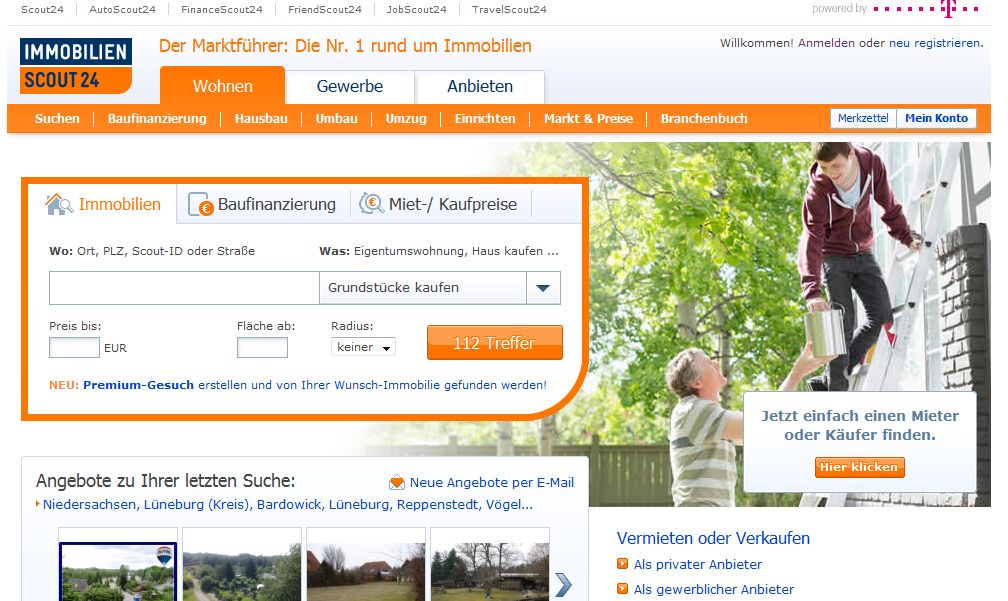Screen dimensions: 1008x601
Task: Click the Anmelden link
Action: coord(826,43)
